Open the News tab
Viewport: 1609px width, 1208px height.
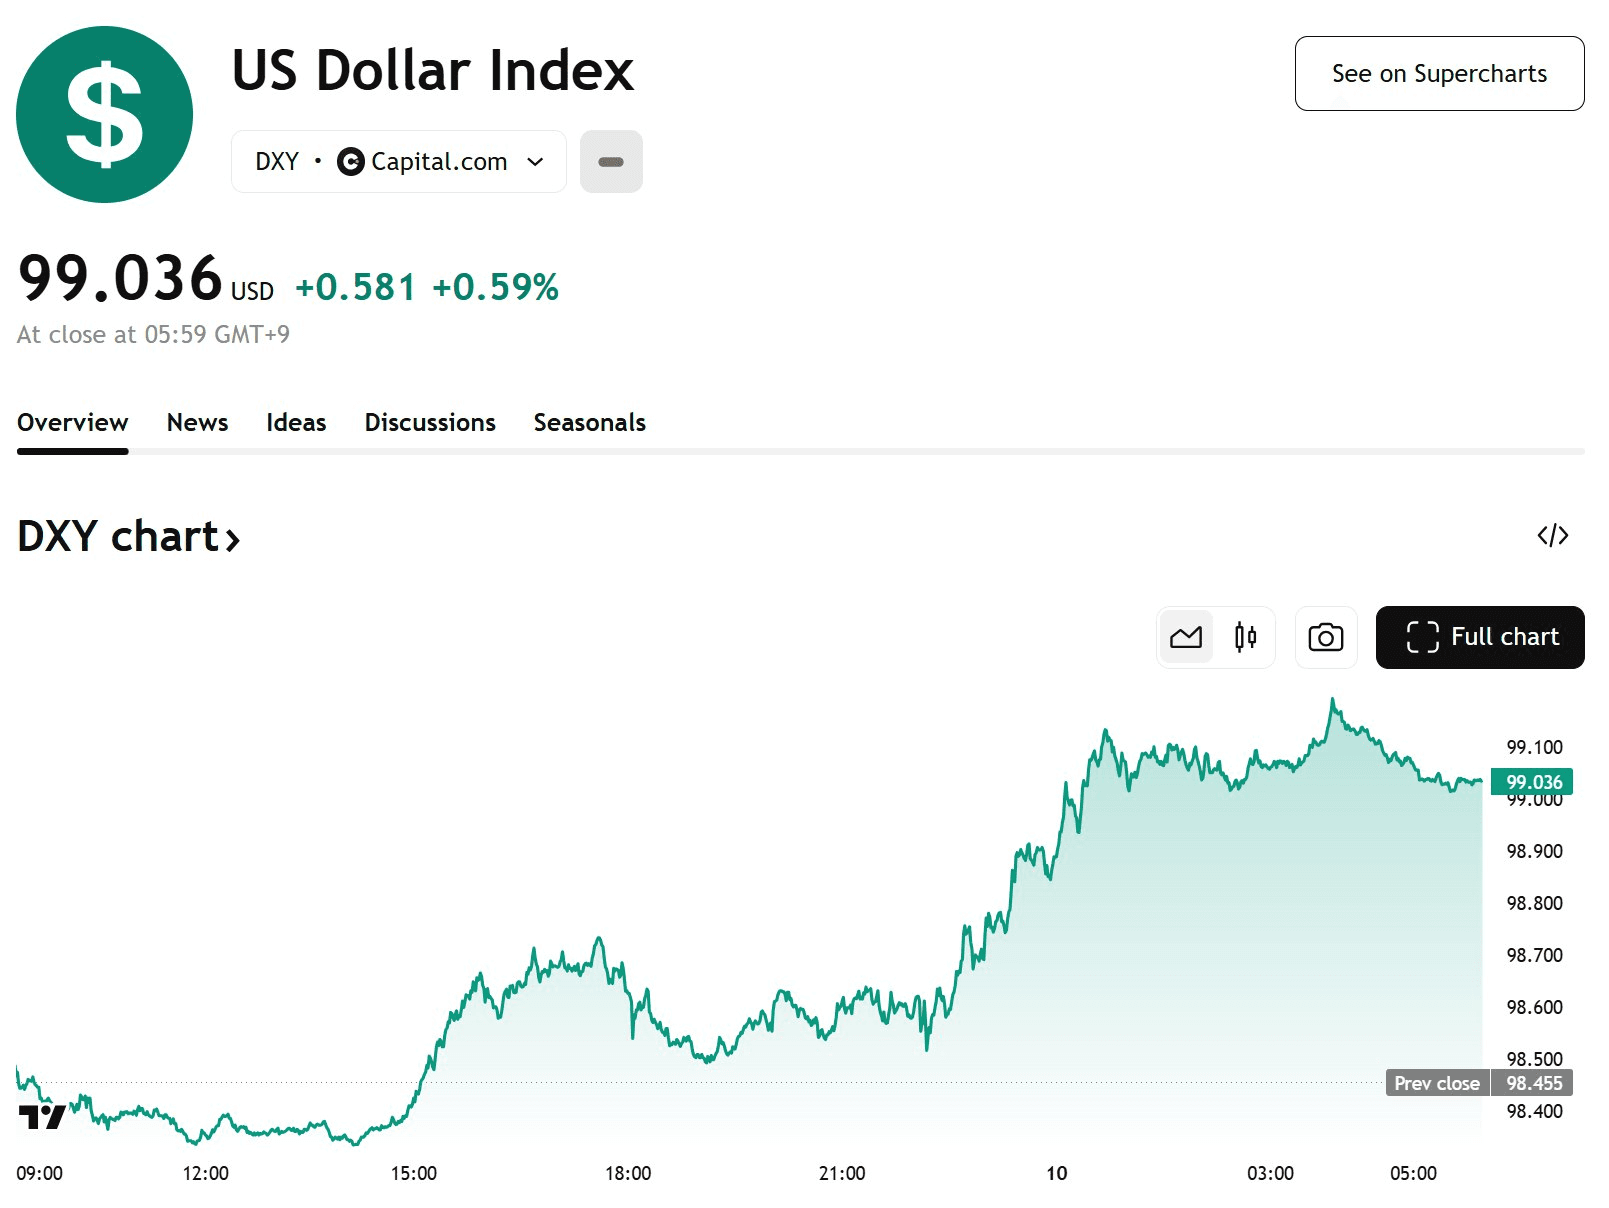pyautogui.click(x=197, y=423)
